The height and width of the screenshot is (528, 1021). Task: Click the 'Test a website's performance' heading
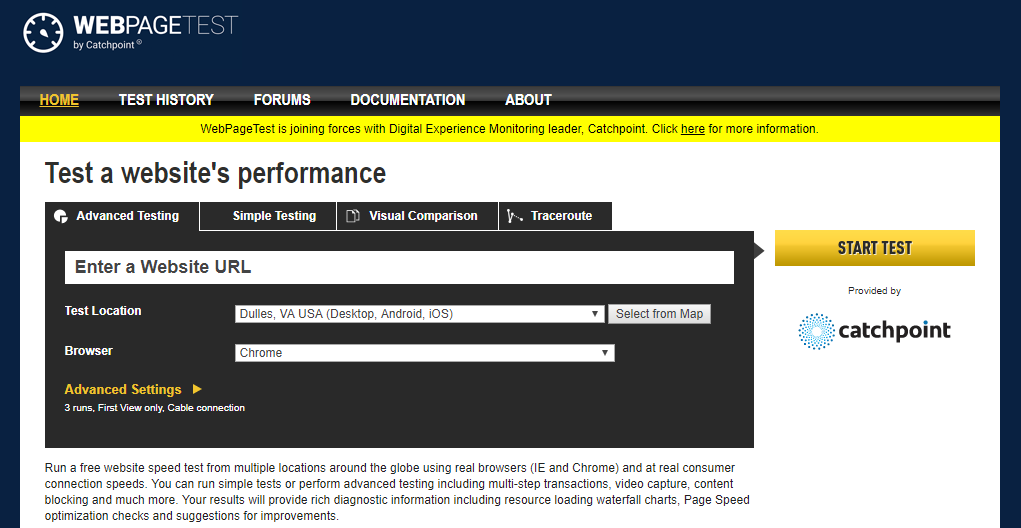coord(216,174)
